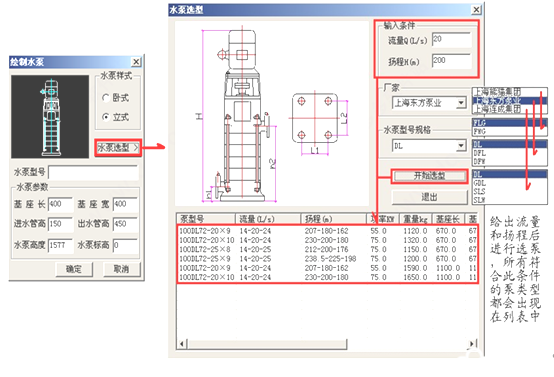Click the 基座长 input field
554x377 pixels.
coord(60,204)
